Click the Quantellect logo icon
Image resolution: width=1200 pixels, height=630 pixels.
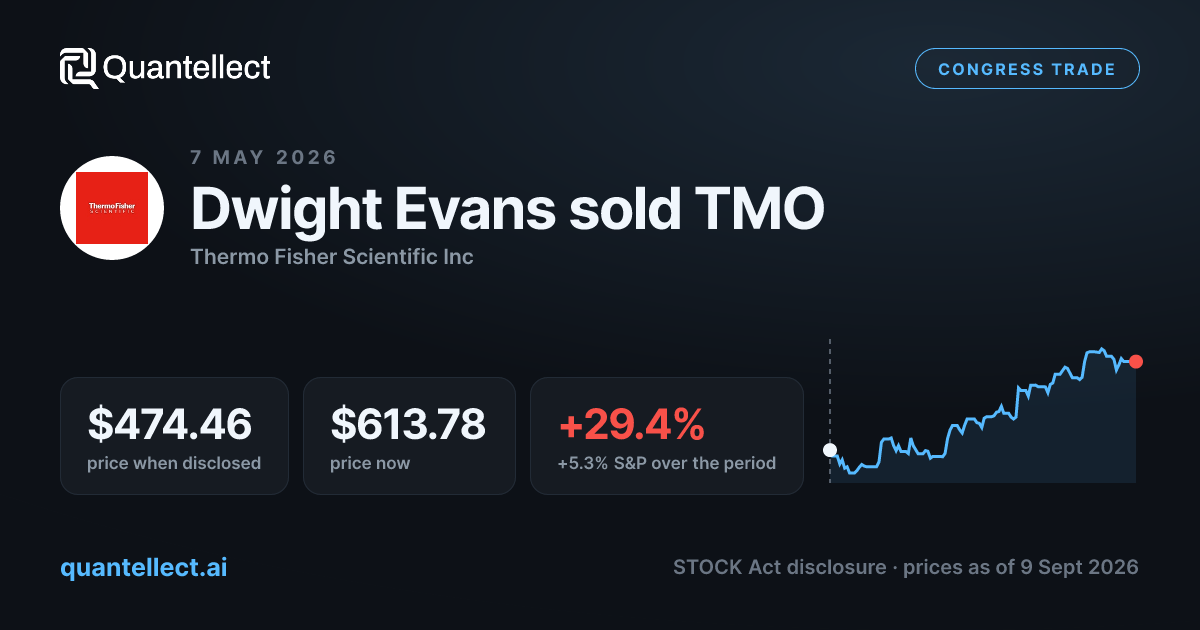(x=78, y=68)
